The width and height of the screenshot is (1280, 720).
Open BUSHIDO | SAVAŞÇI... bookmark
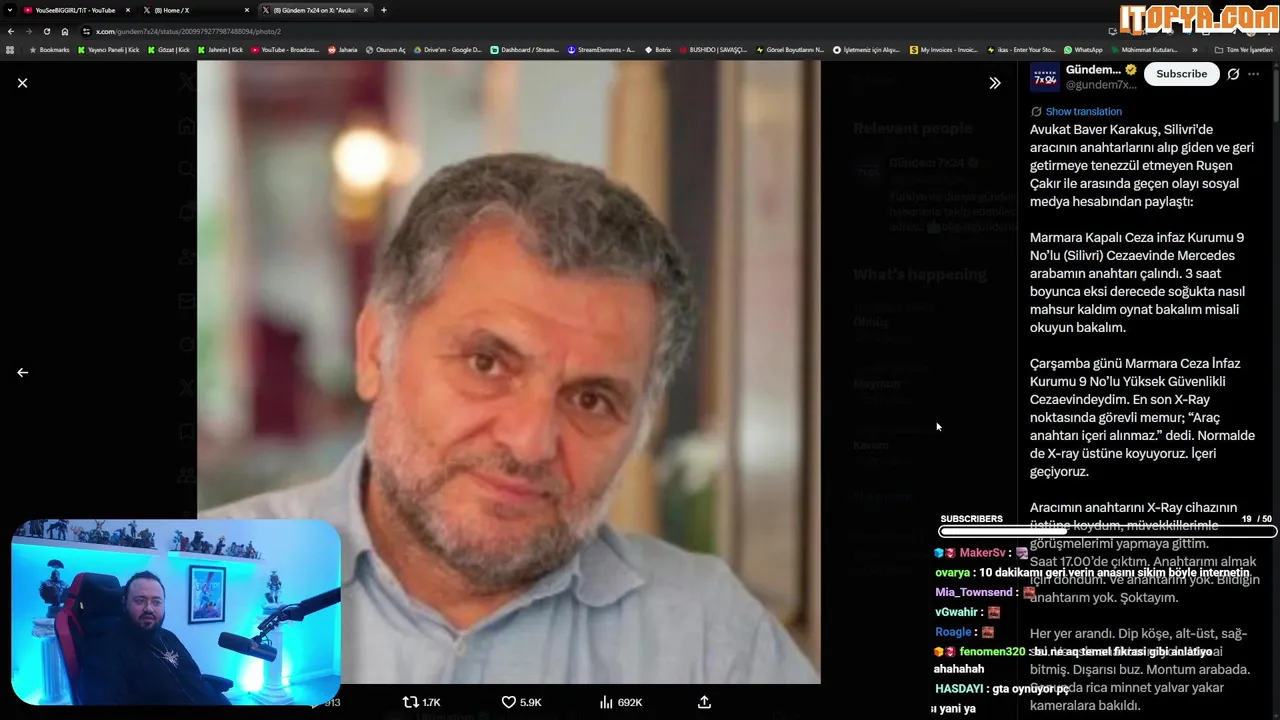713,50
